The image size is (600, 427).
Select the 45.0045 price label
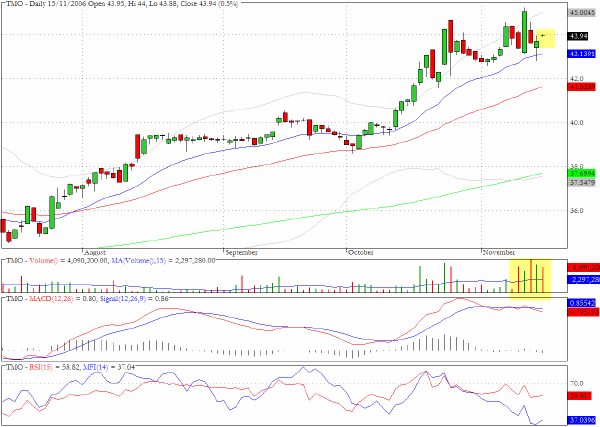(x=582, y=13)
